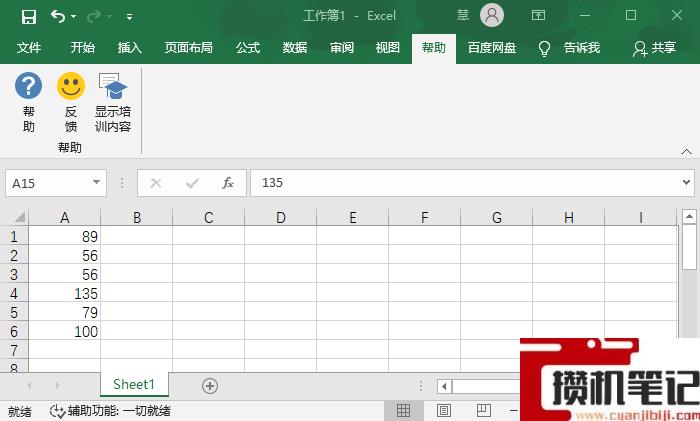Screen dimensions: 700x421
Task: Open ribbon display options
Action: (538, 15)
